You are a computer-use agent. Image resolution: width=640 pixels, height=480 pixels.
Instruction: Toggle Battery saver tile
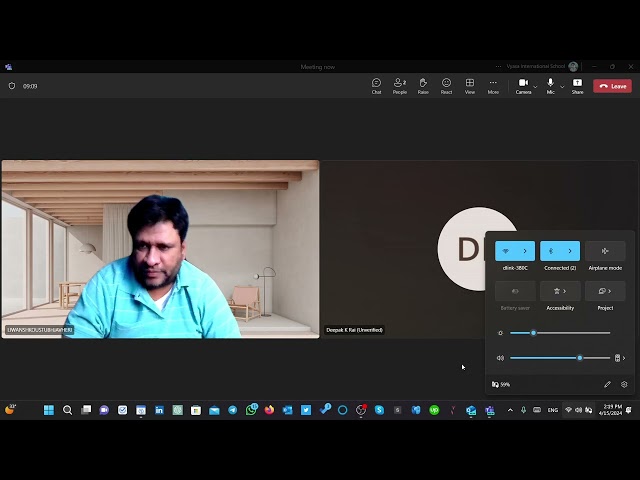(515, 291)
